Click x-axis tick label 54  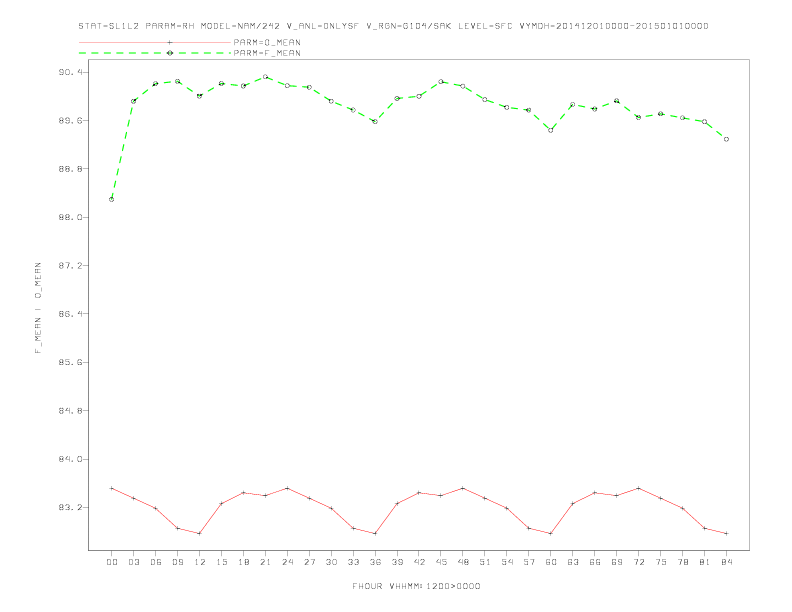pos(507,562)
